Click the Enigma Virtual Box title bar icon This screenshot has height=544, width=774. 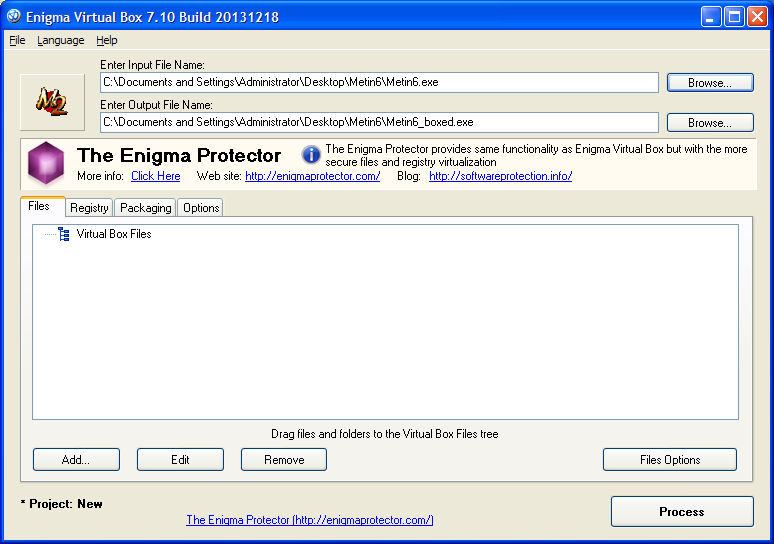pyautogui.click(x=13, y=16)
